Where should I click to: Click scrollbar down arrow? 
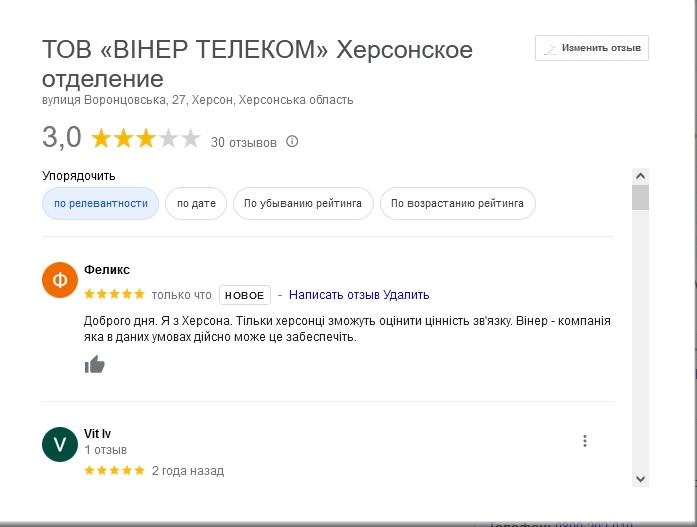640,479
